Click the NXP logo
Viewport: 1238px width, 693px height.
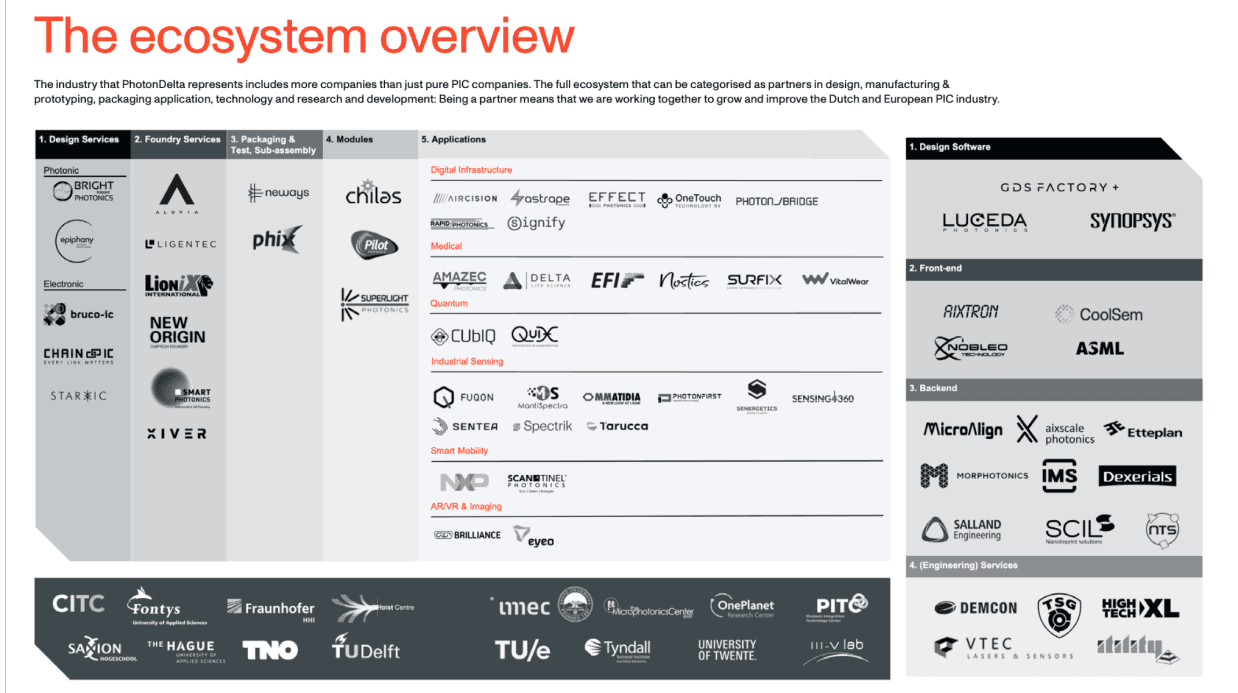pos(465,482)
